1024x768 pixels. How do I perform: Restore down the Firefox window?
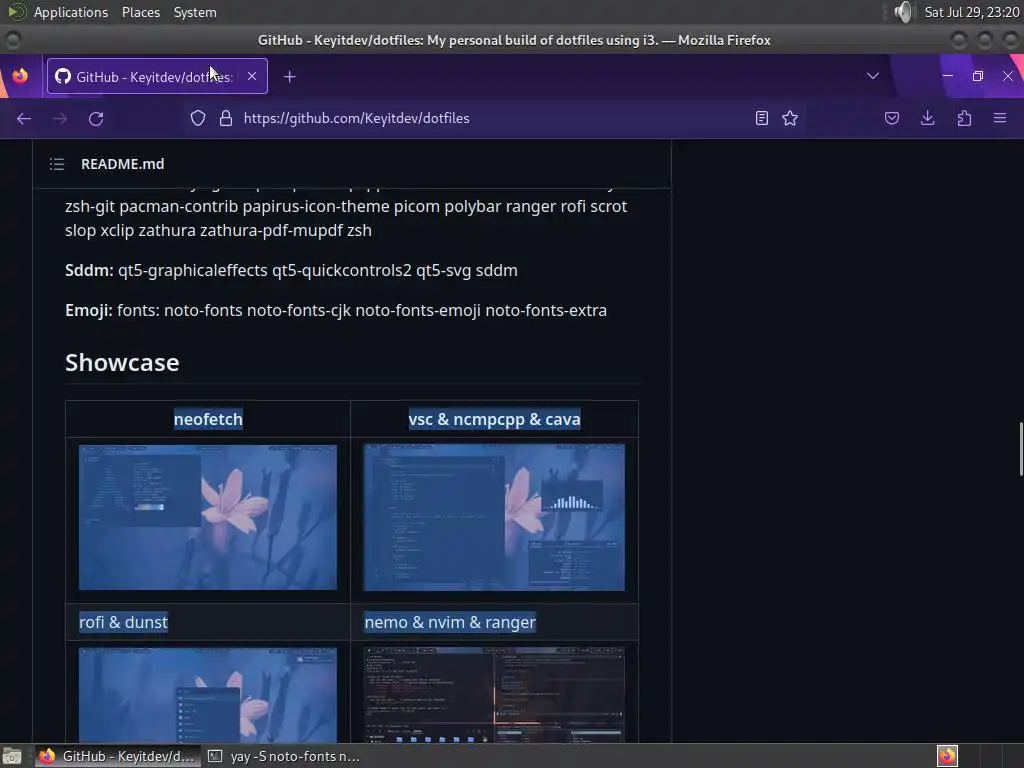coord(978,76)
